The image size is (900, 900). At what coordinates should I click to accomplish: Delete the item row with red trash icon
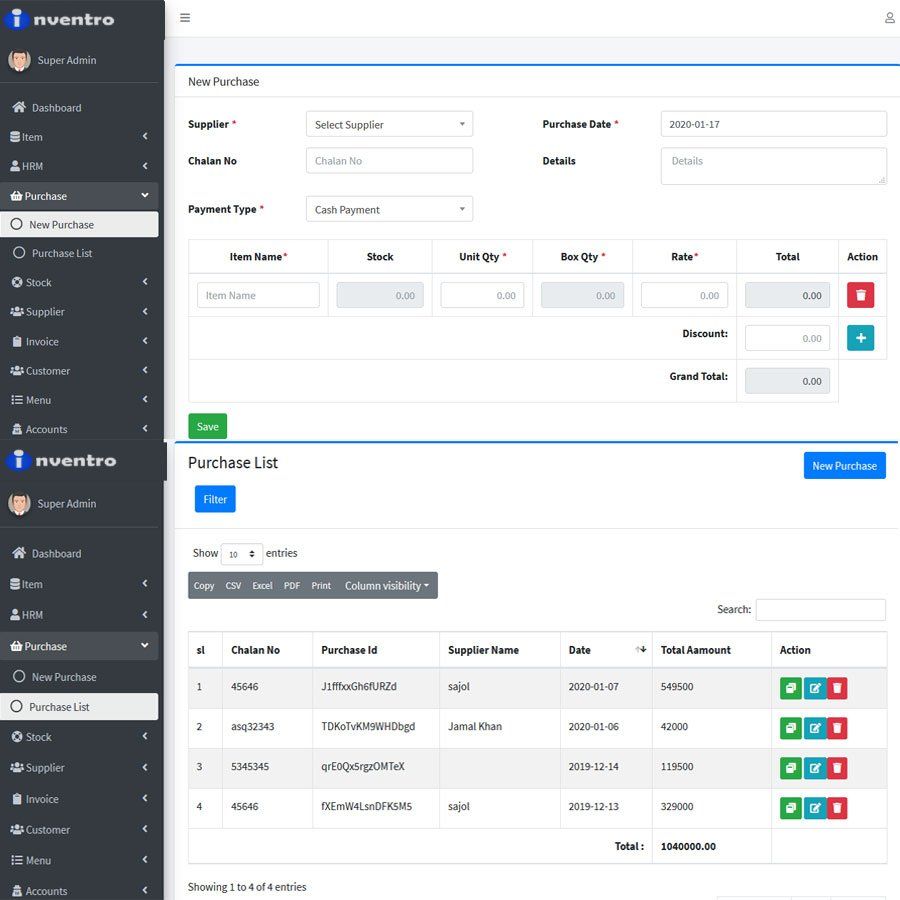[860, 295]
